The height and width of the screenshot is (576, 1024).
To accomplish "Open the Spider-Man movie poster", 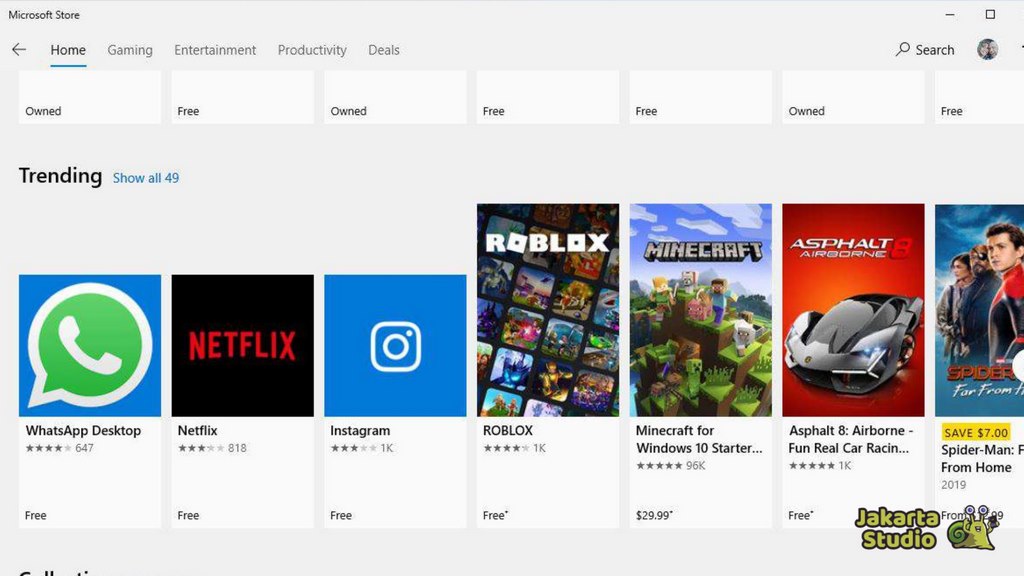I will click(980, 310).
